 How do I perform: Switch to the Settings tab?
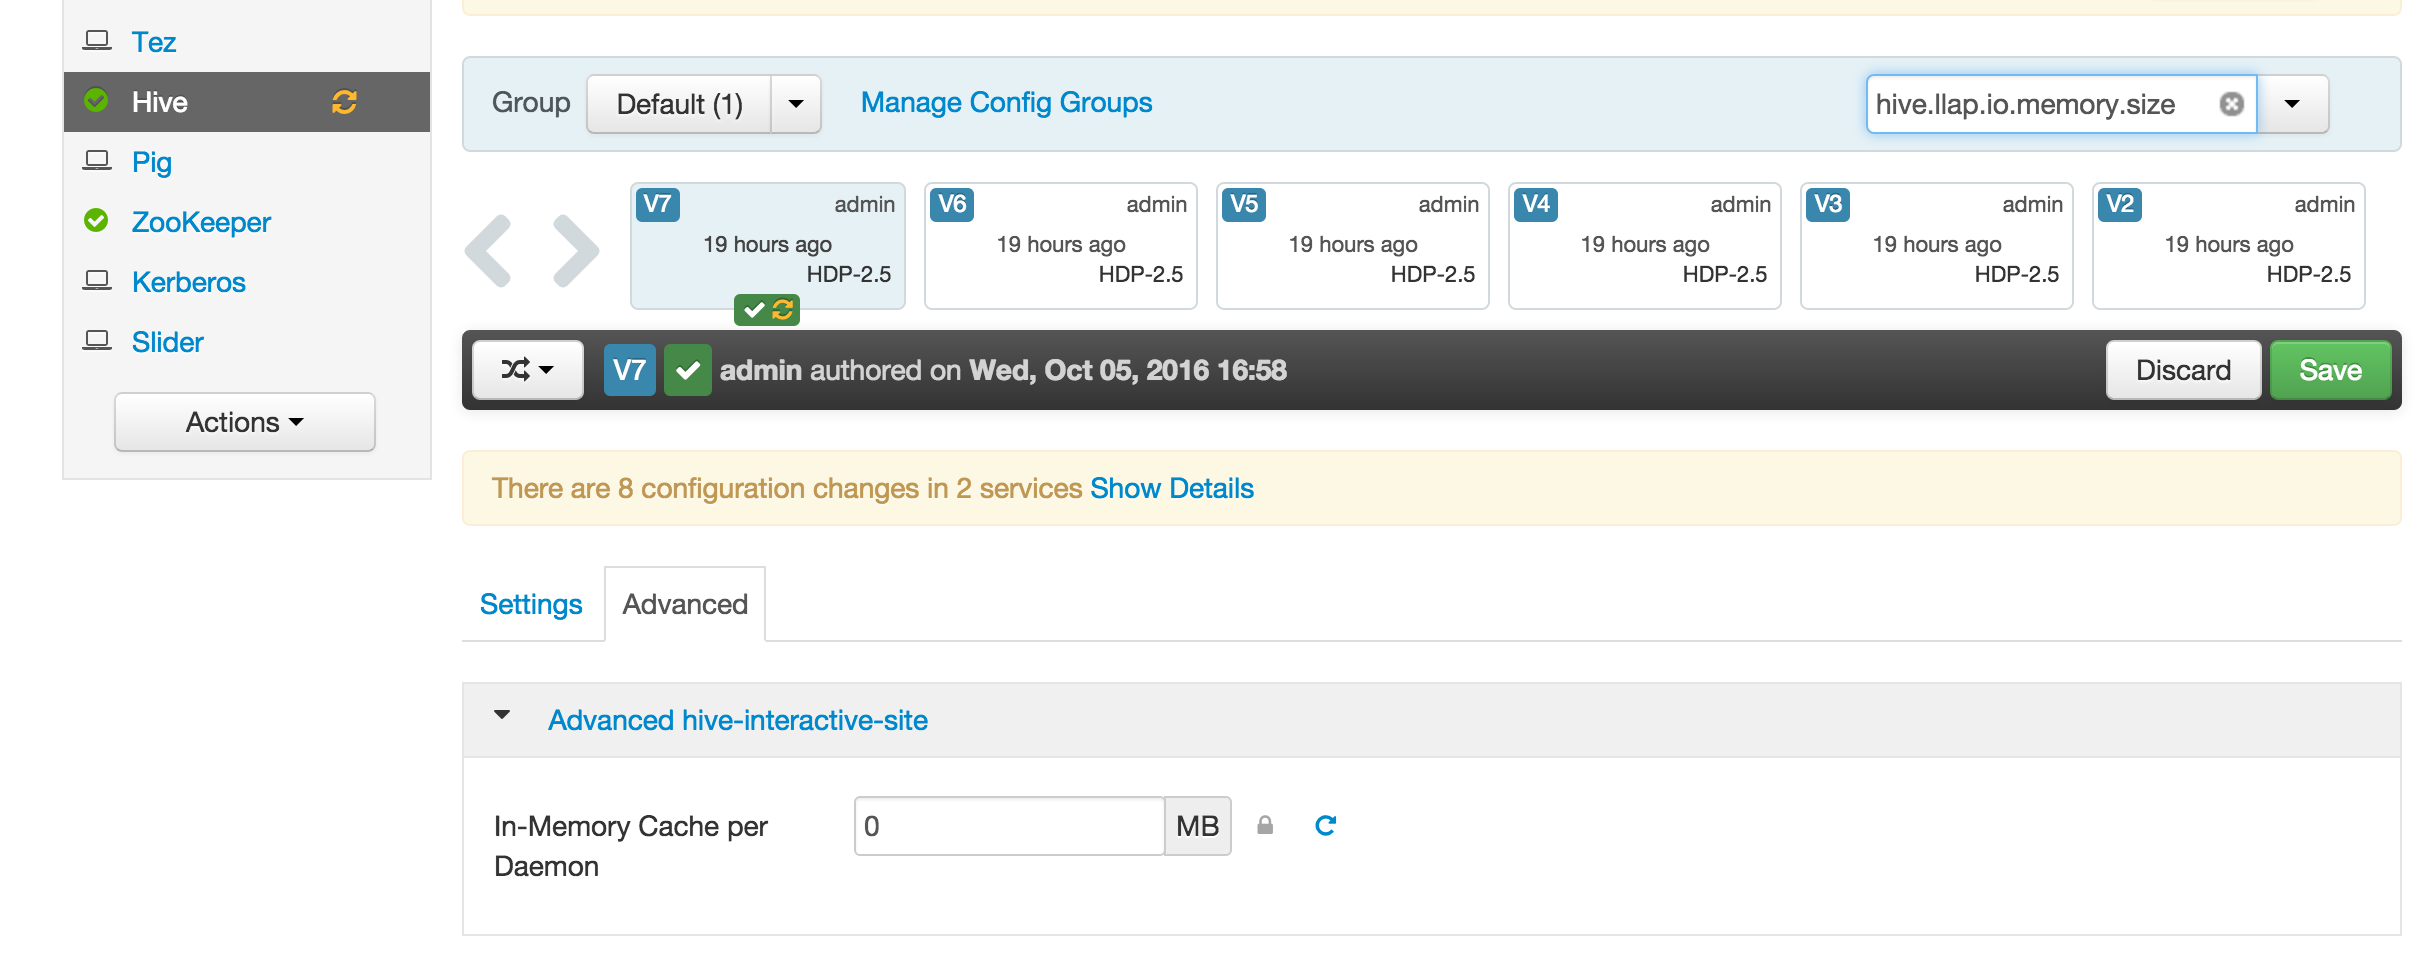(531, 603)
